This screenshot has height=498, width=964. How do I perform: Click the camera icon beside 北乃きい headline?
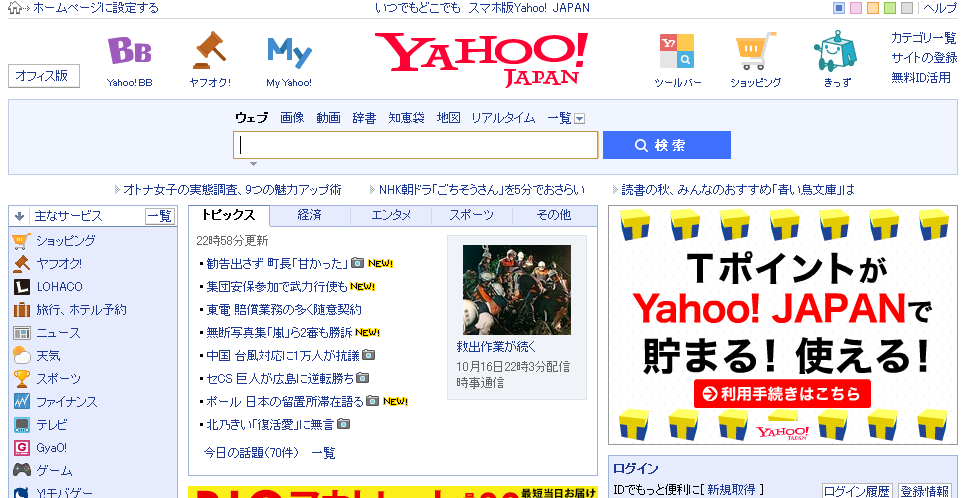click(x=344, y=424)
